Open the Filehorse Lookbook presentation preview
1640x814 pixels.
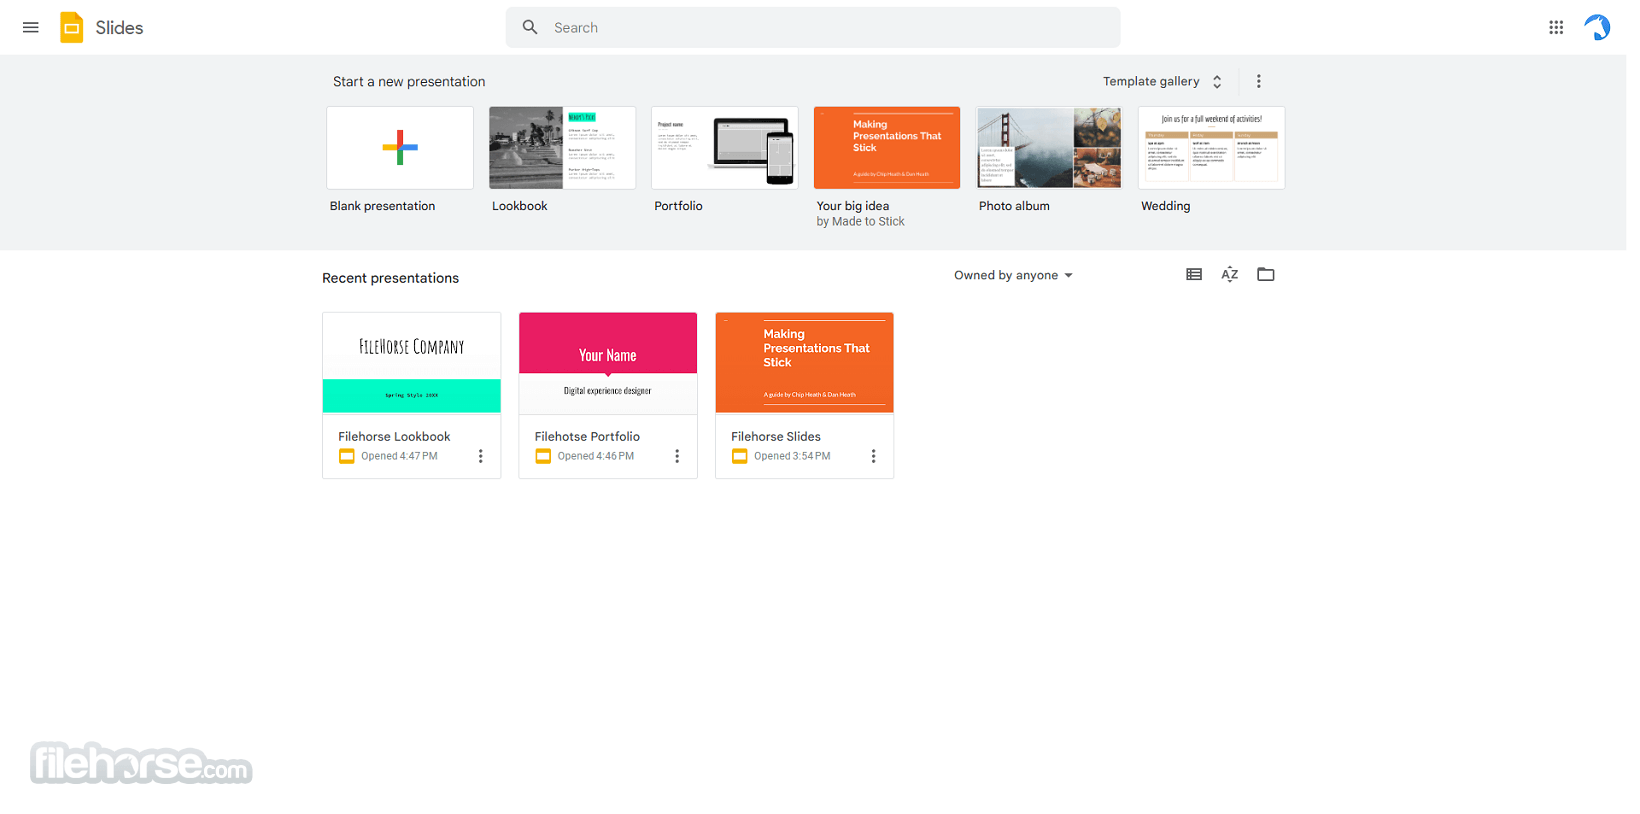tap(412, 363)
